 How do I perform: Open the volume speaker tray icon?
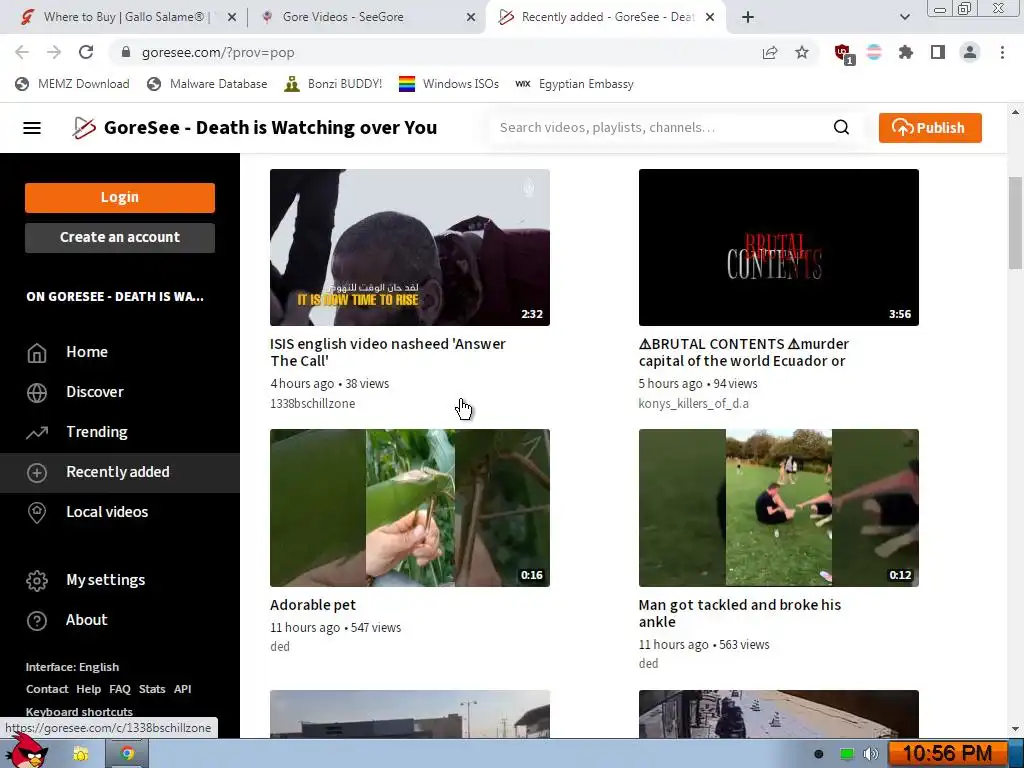[x=871, y=754]
